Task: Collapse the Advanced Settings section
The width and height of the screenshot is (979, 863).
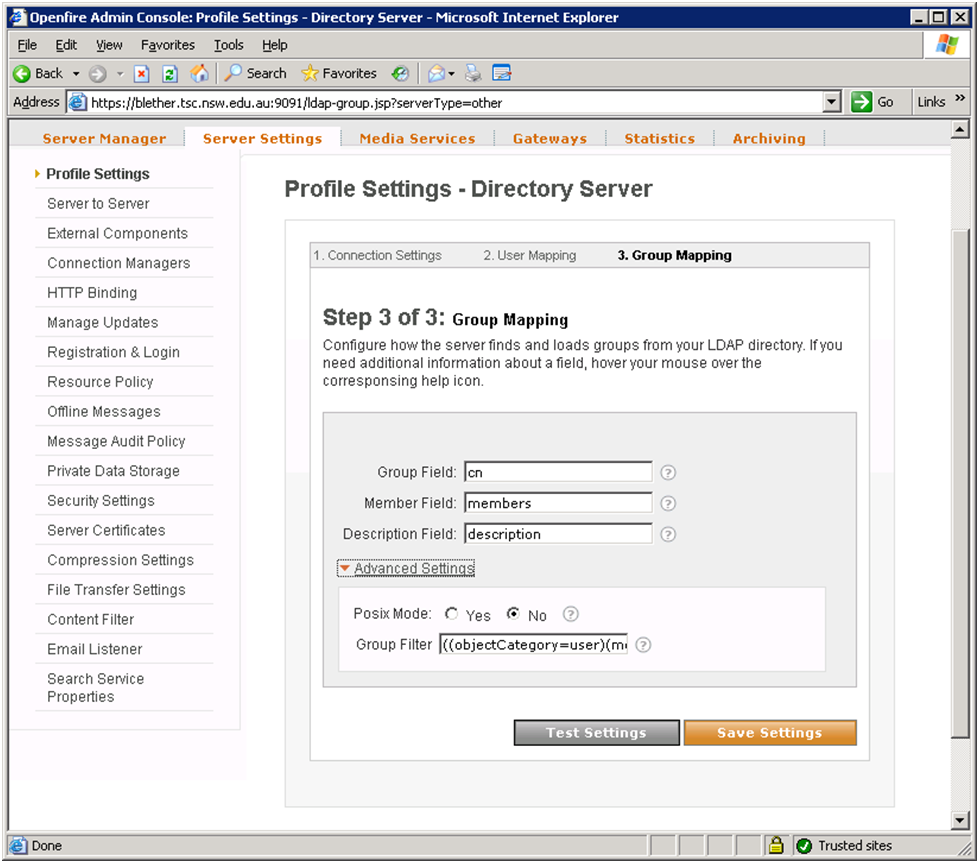Action: click(406, 568)
